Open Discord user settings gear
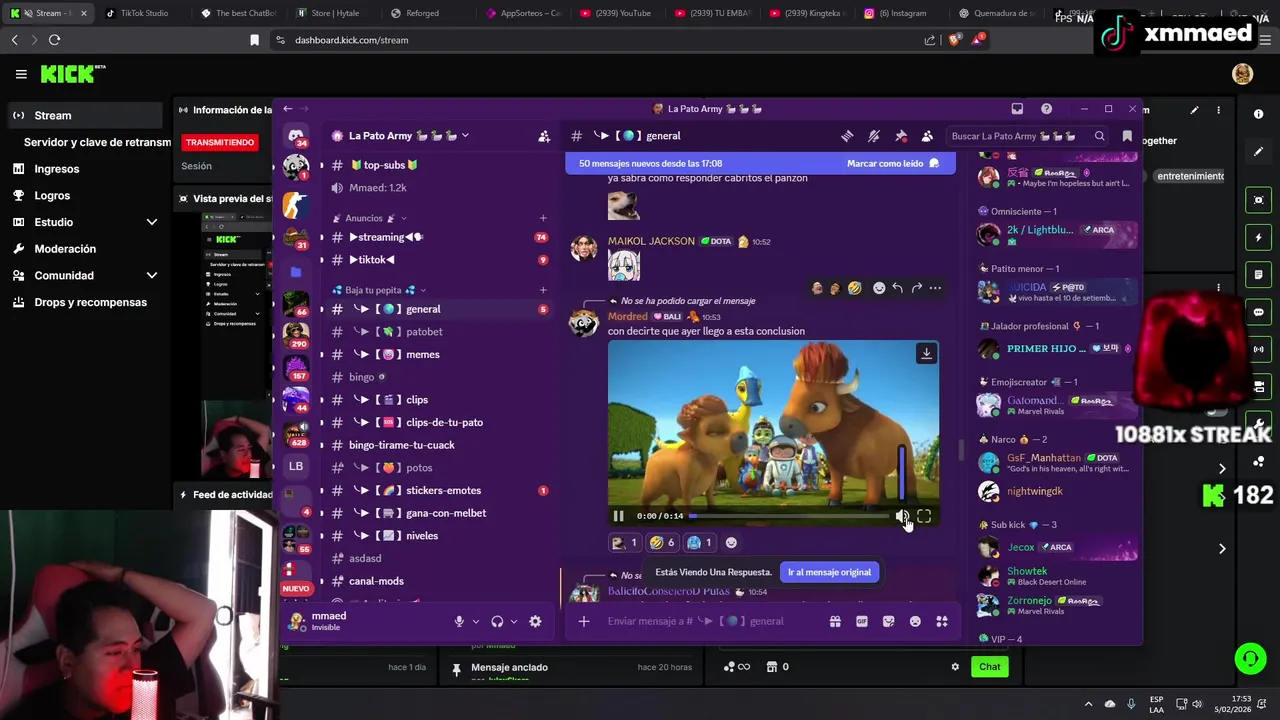 535,621
